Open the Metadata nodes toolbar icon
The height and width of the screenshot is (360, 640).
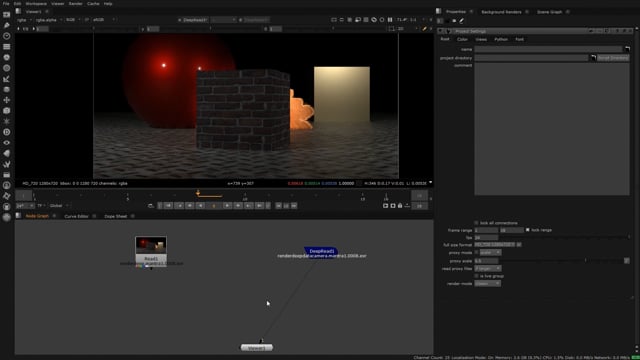click(7, 153)
